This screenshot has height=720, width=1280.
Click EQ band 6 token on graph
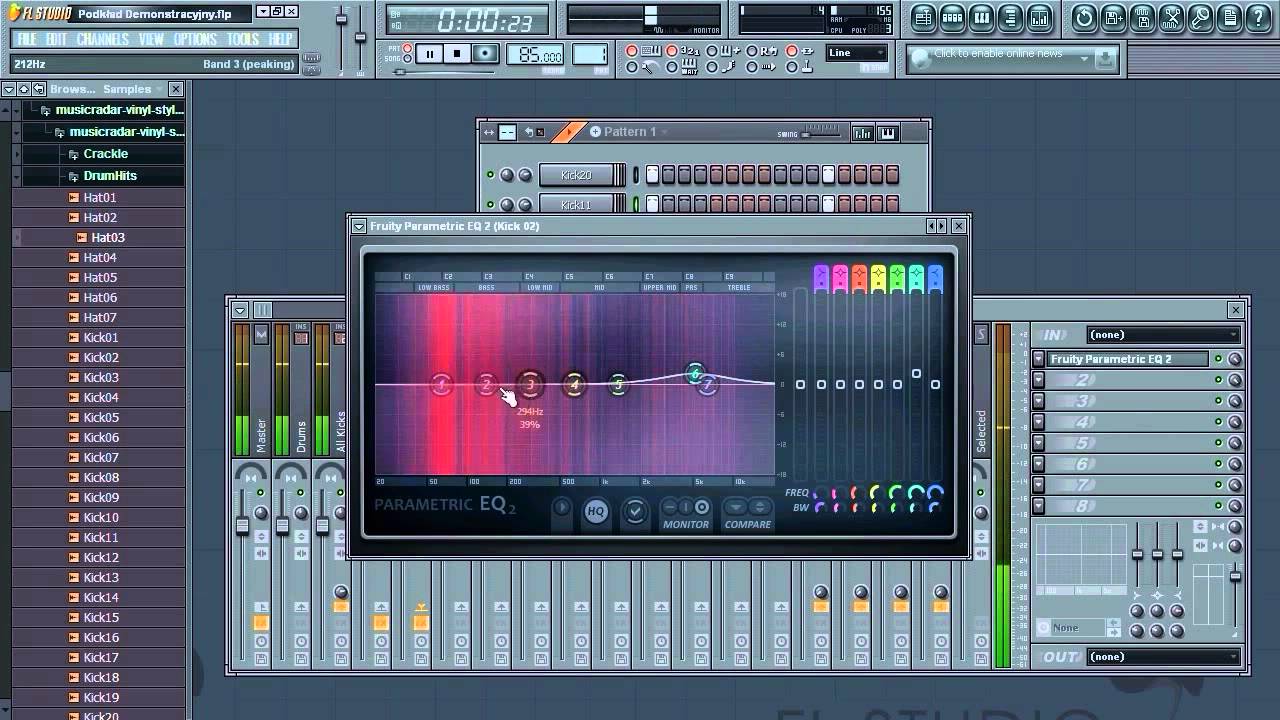pyautogui.click(x=695, y=374)
